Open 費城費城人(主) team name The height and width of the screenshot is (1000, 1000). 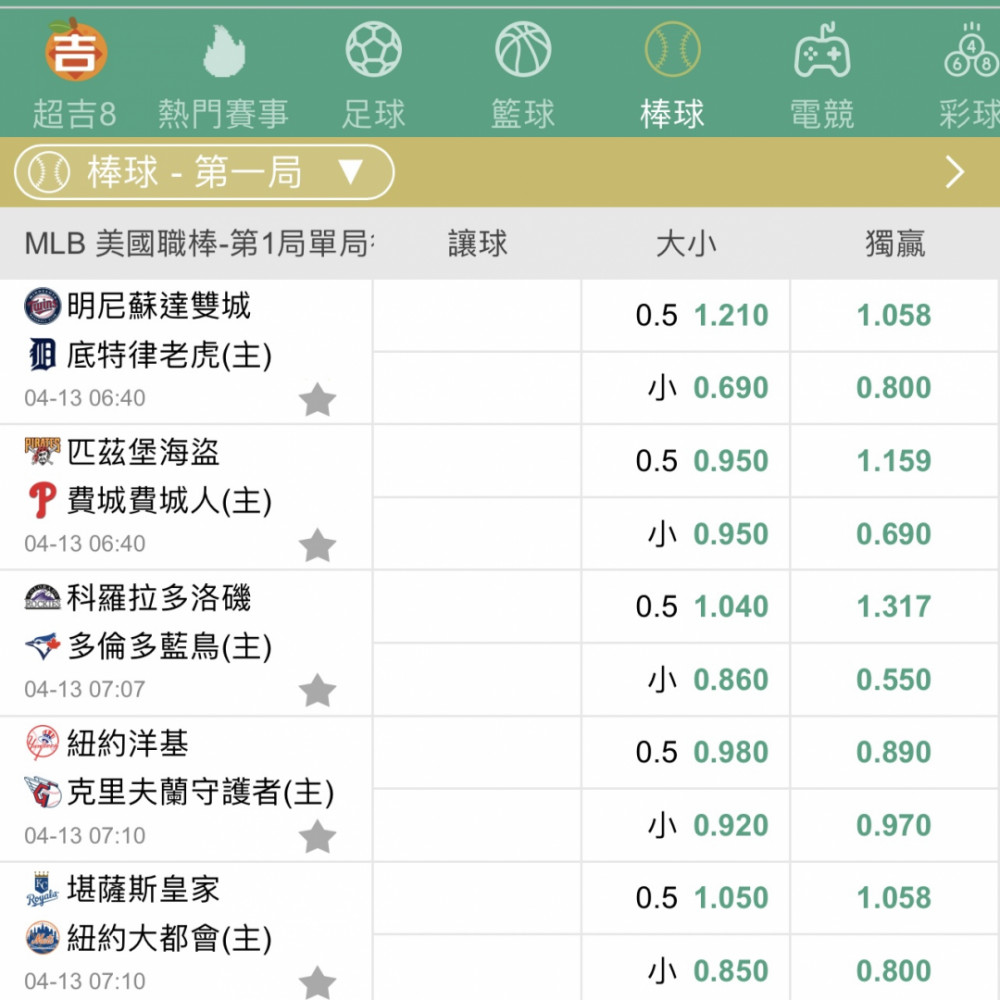tap(170, 501)
